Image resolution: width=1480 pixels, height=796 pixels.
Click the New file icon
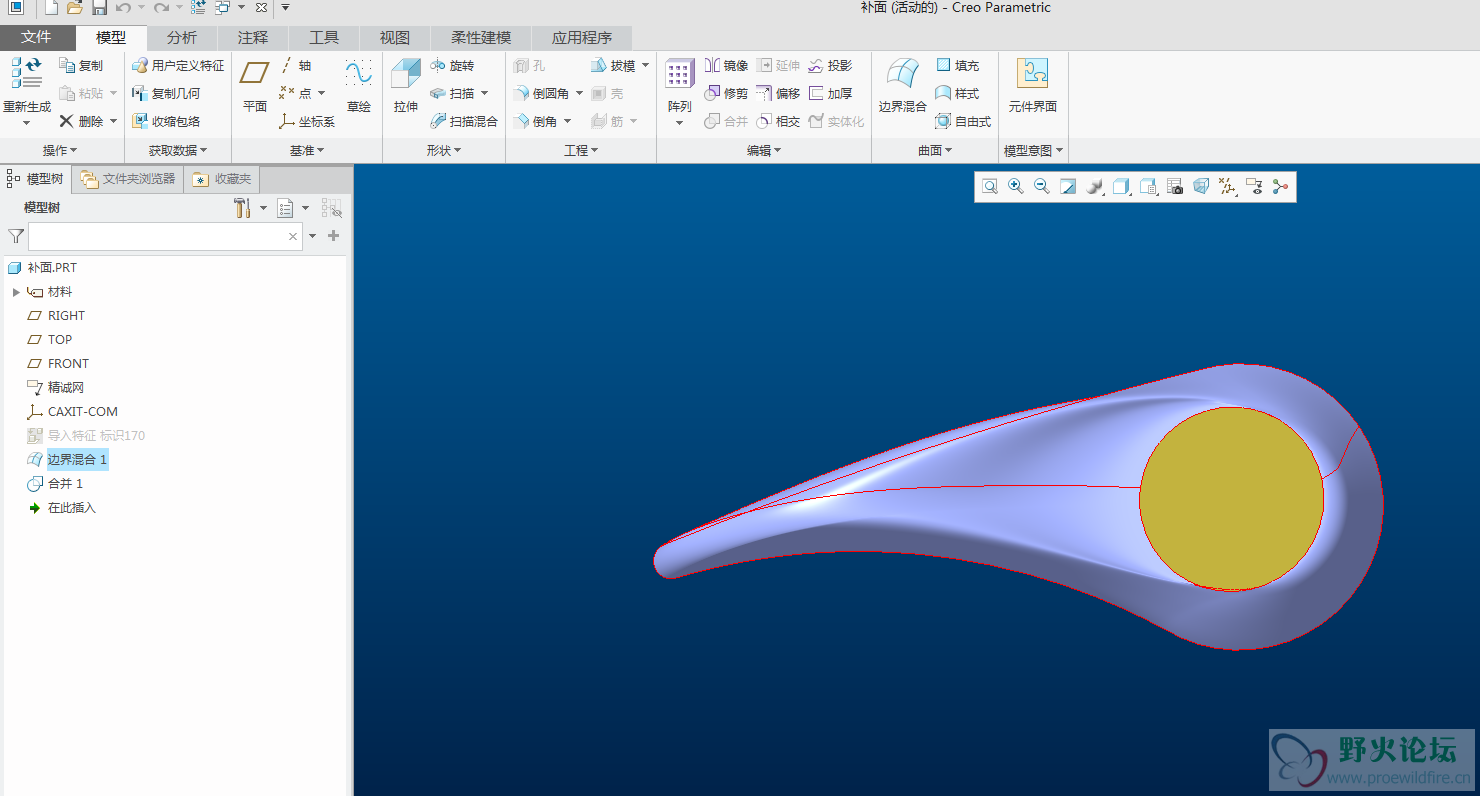pyautogui.click(x=51, y=8)
